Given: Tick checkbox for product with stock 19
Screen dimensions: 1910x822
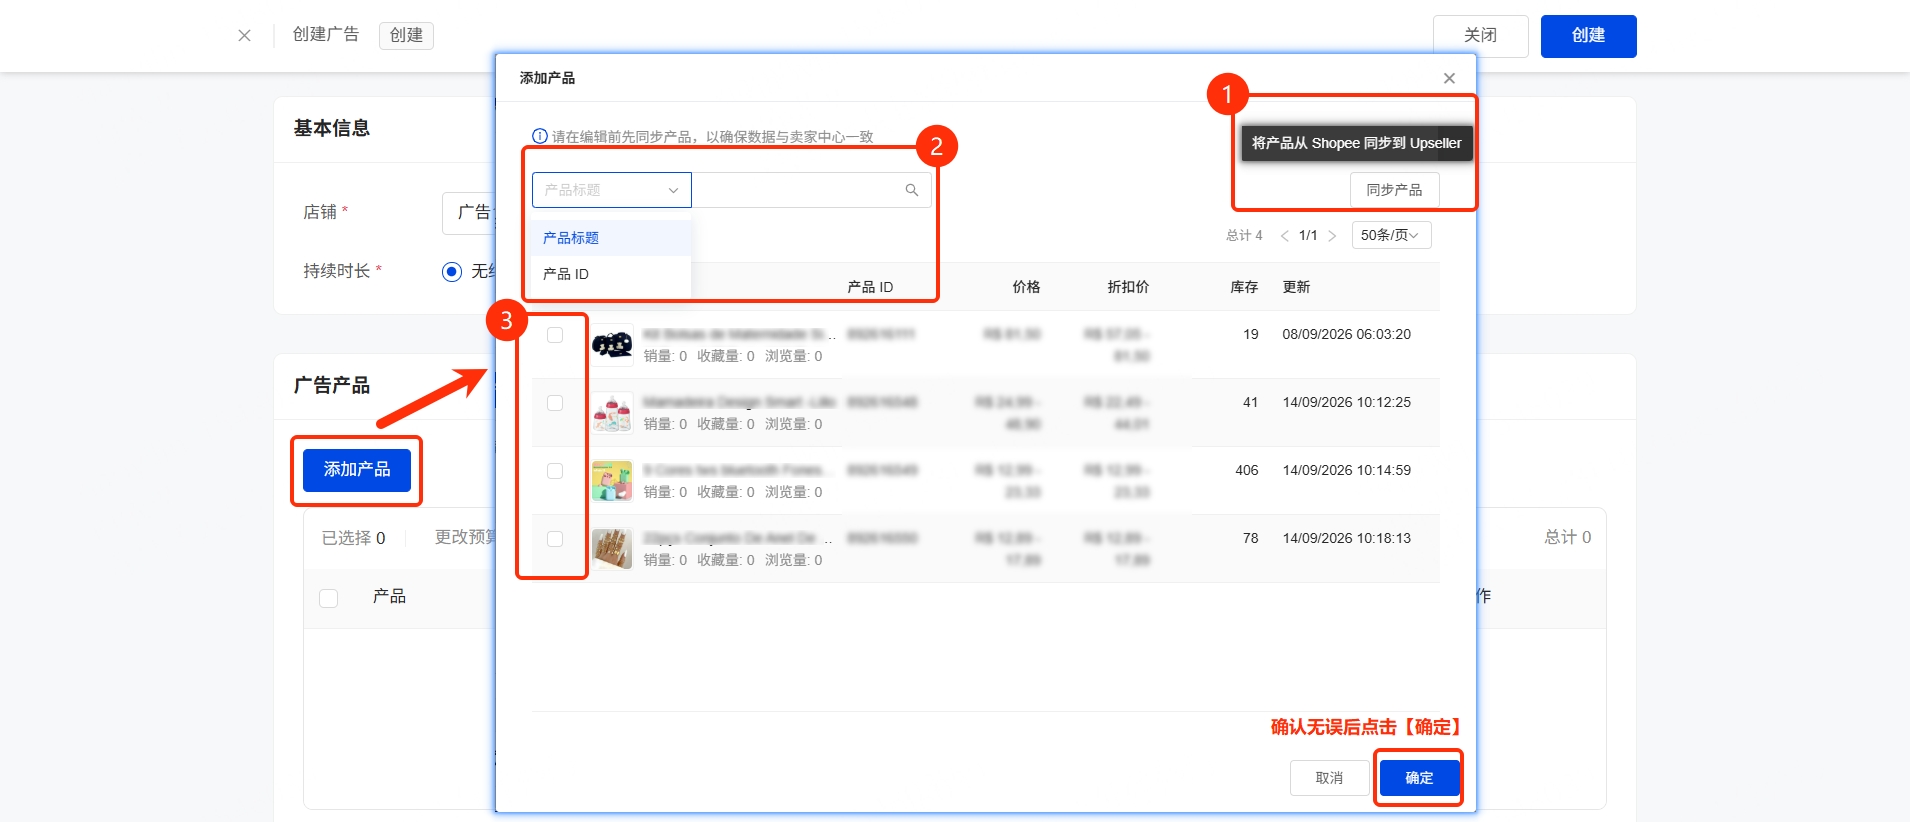Looking at the screenshot, I should (555, 335).
